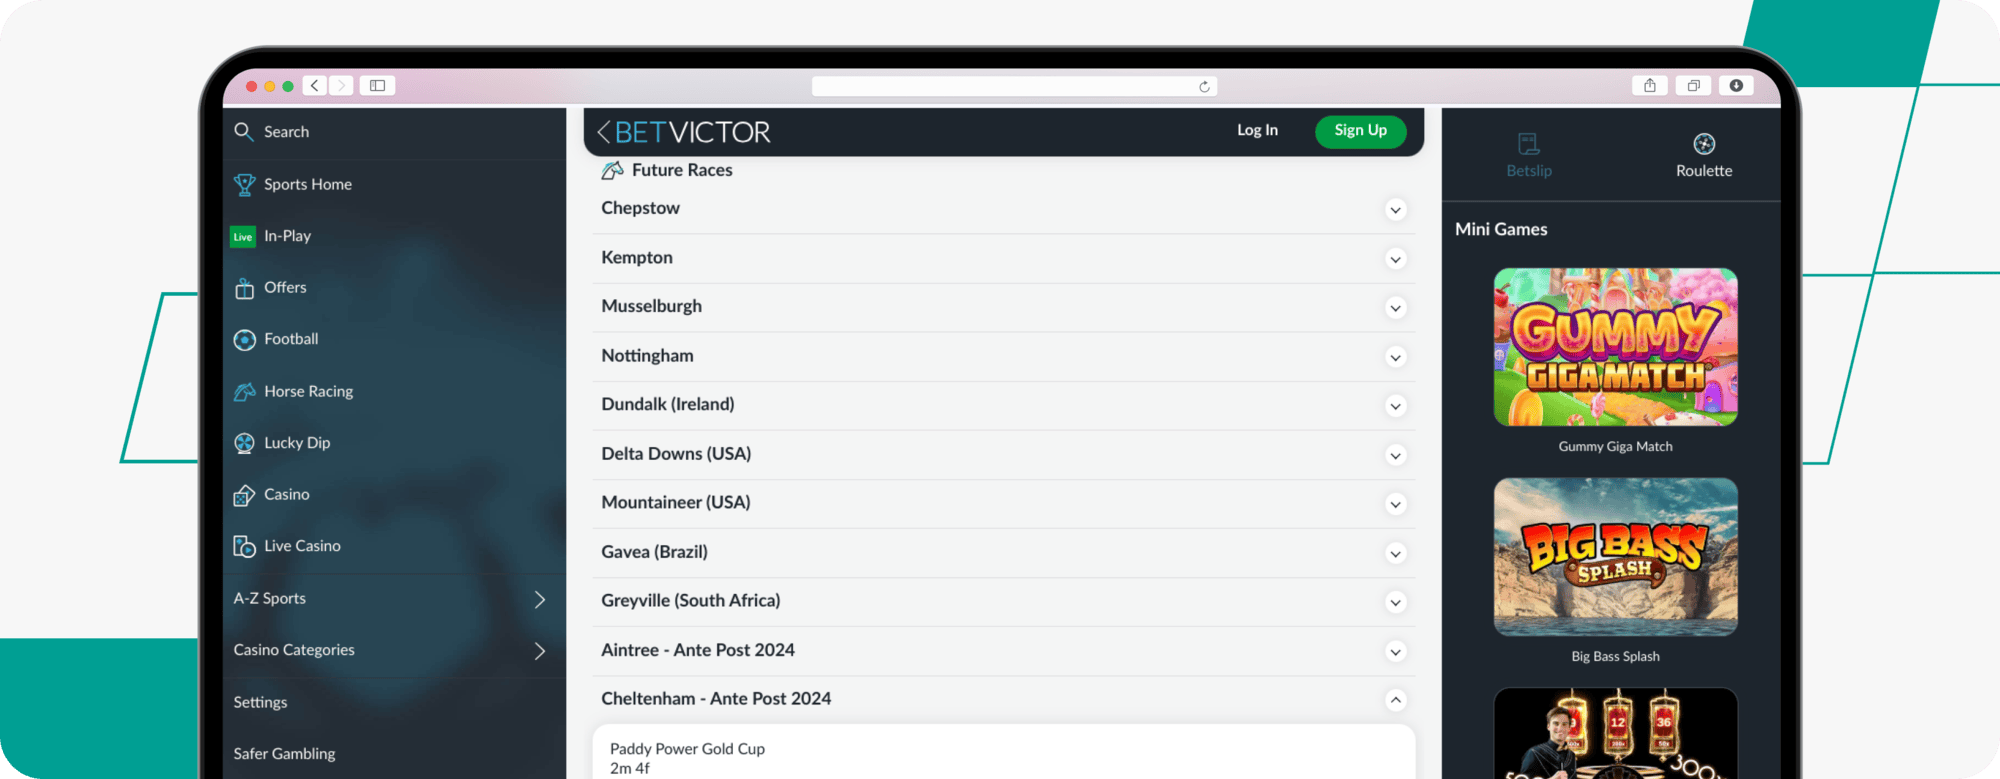Click the Gummy Giga Match caption
This screenshot has height=779, width=2000.
[1615, 447]
